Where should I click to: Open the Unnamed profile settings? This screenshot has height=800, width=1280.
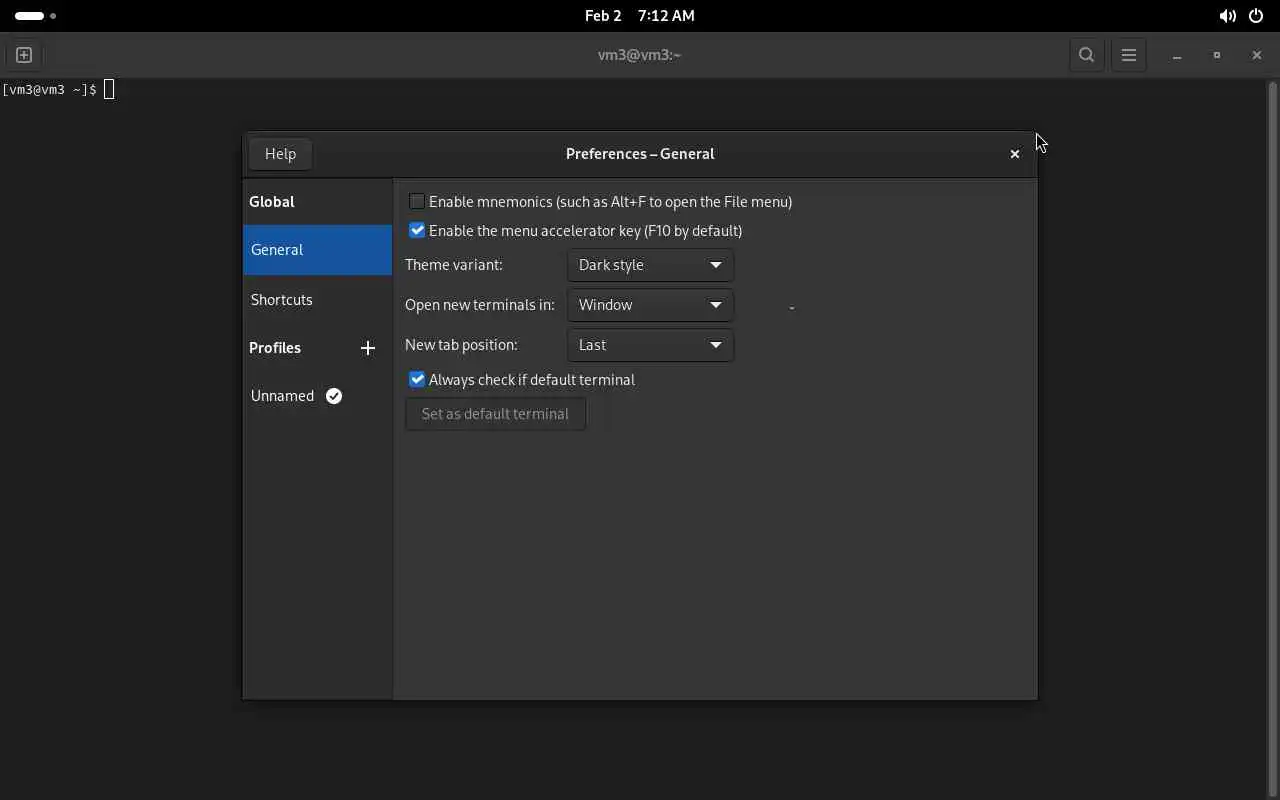(x=283, y=396)
